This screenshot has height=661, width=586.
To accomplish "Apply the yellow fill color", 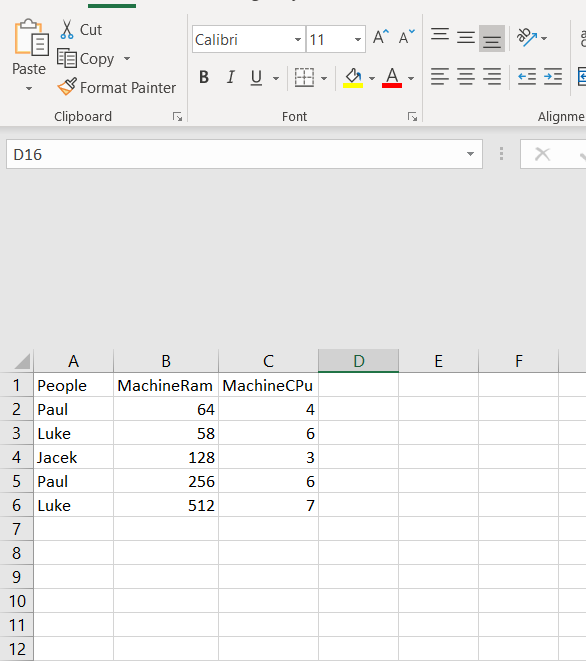I will 353,78.
